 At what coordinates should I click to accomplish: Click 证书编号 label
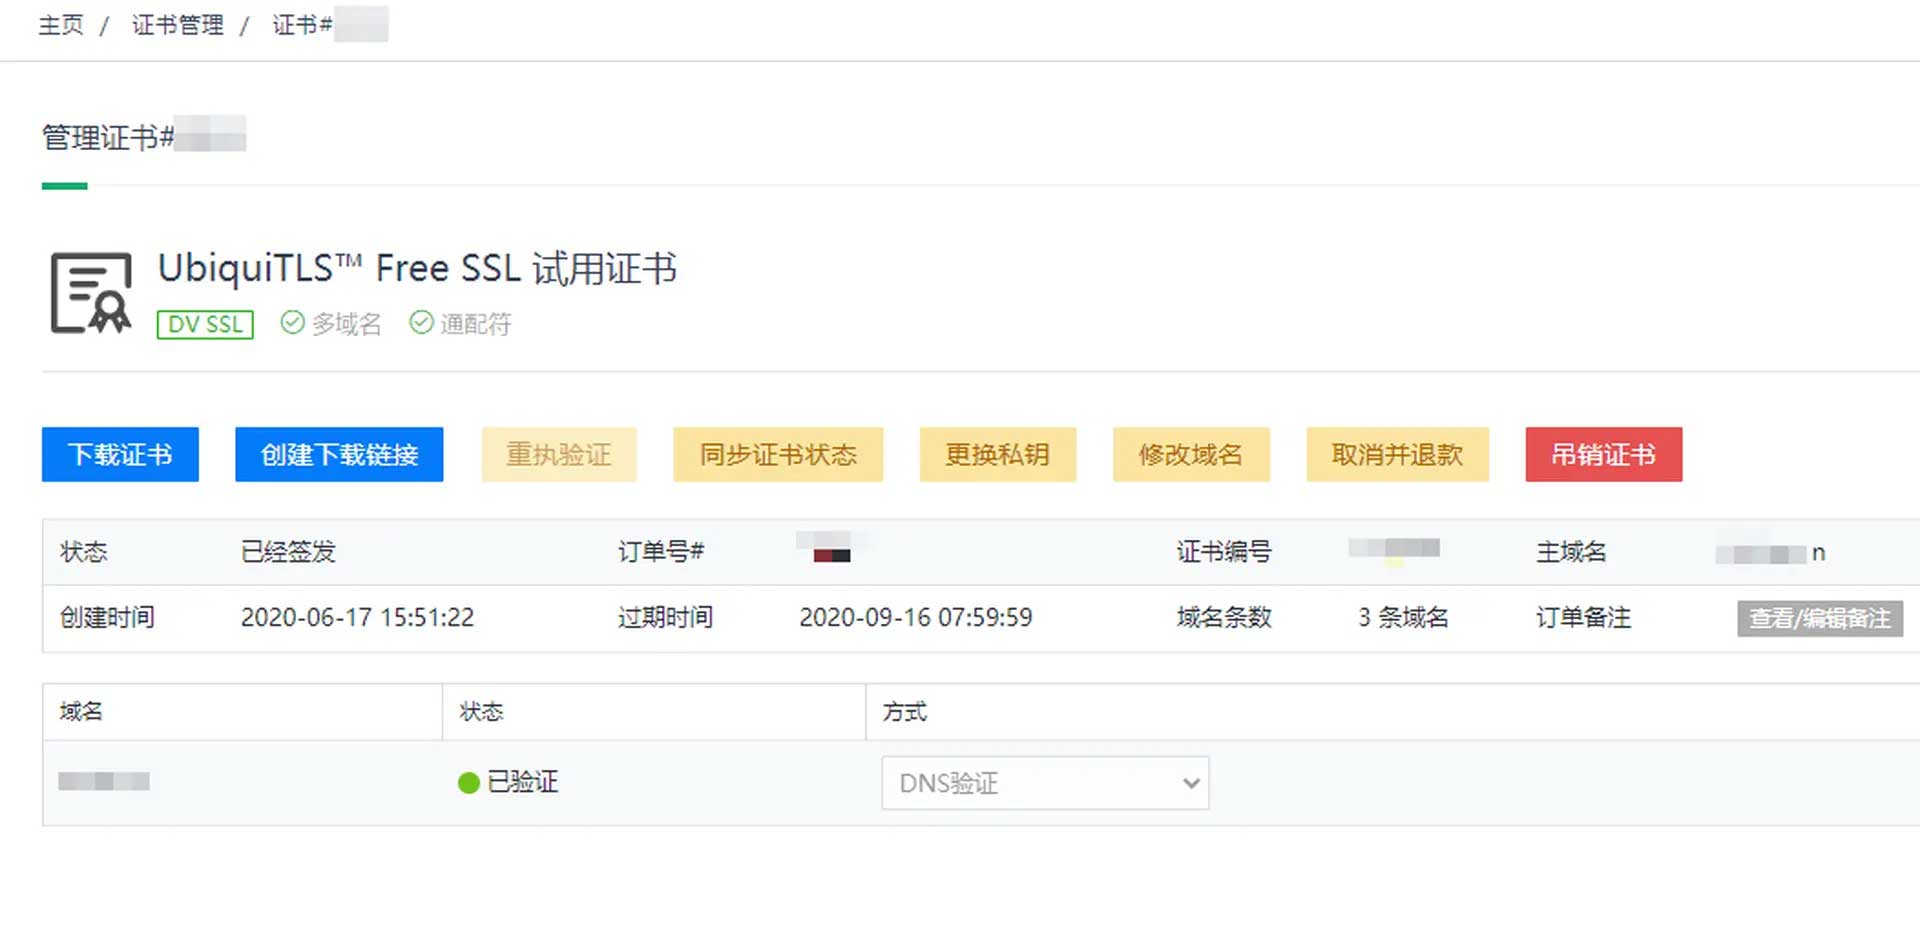(1224, 552)
